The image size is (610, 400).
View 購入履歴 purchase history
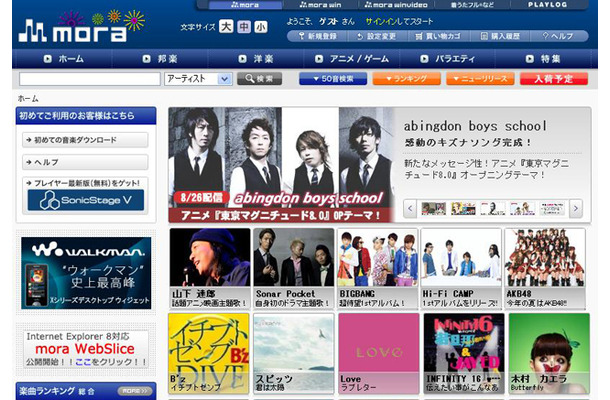[500, 36]
